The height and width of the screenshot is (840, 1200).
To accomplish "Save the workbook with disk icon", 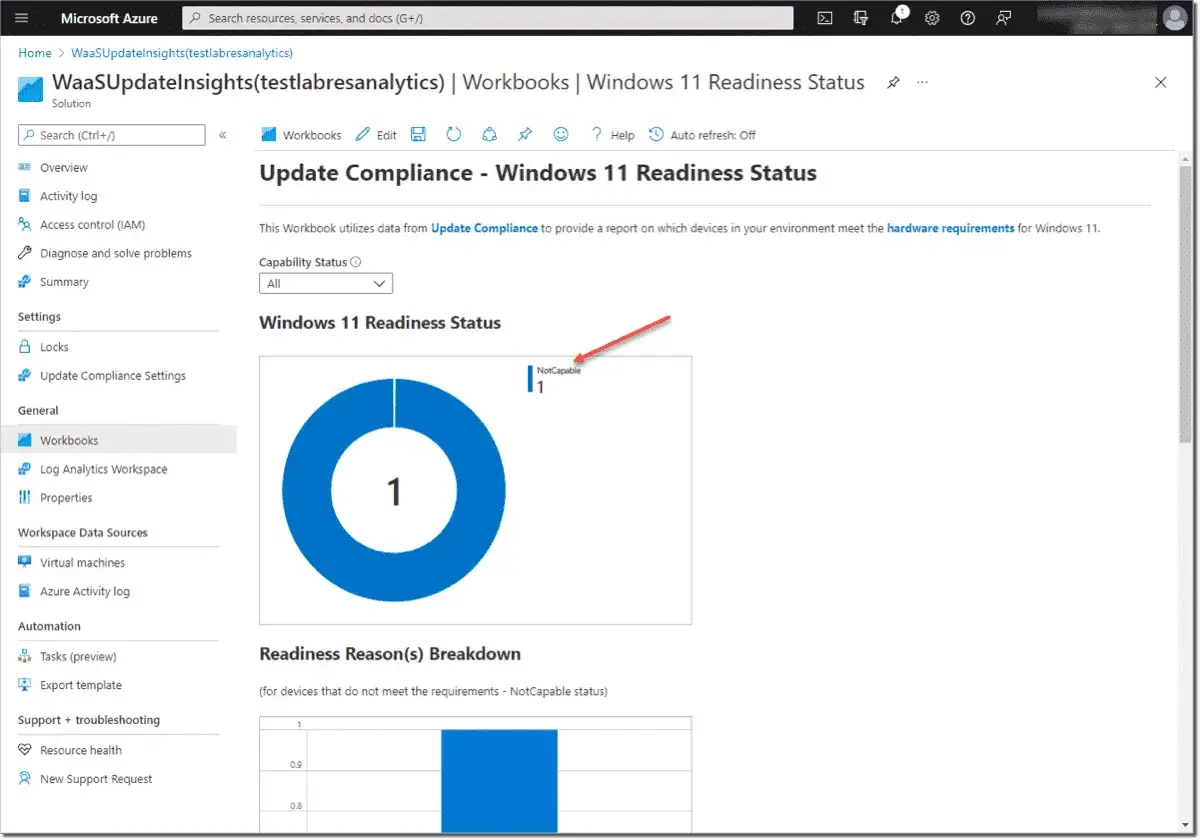I will click(419, 135).
